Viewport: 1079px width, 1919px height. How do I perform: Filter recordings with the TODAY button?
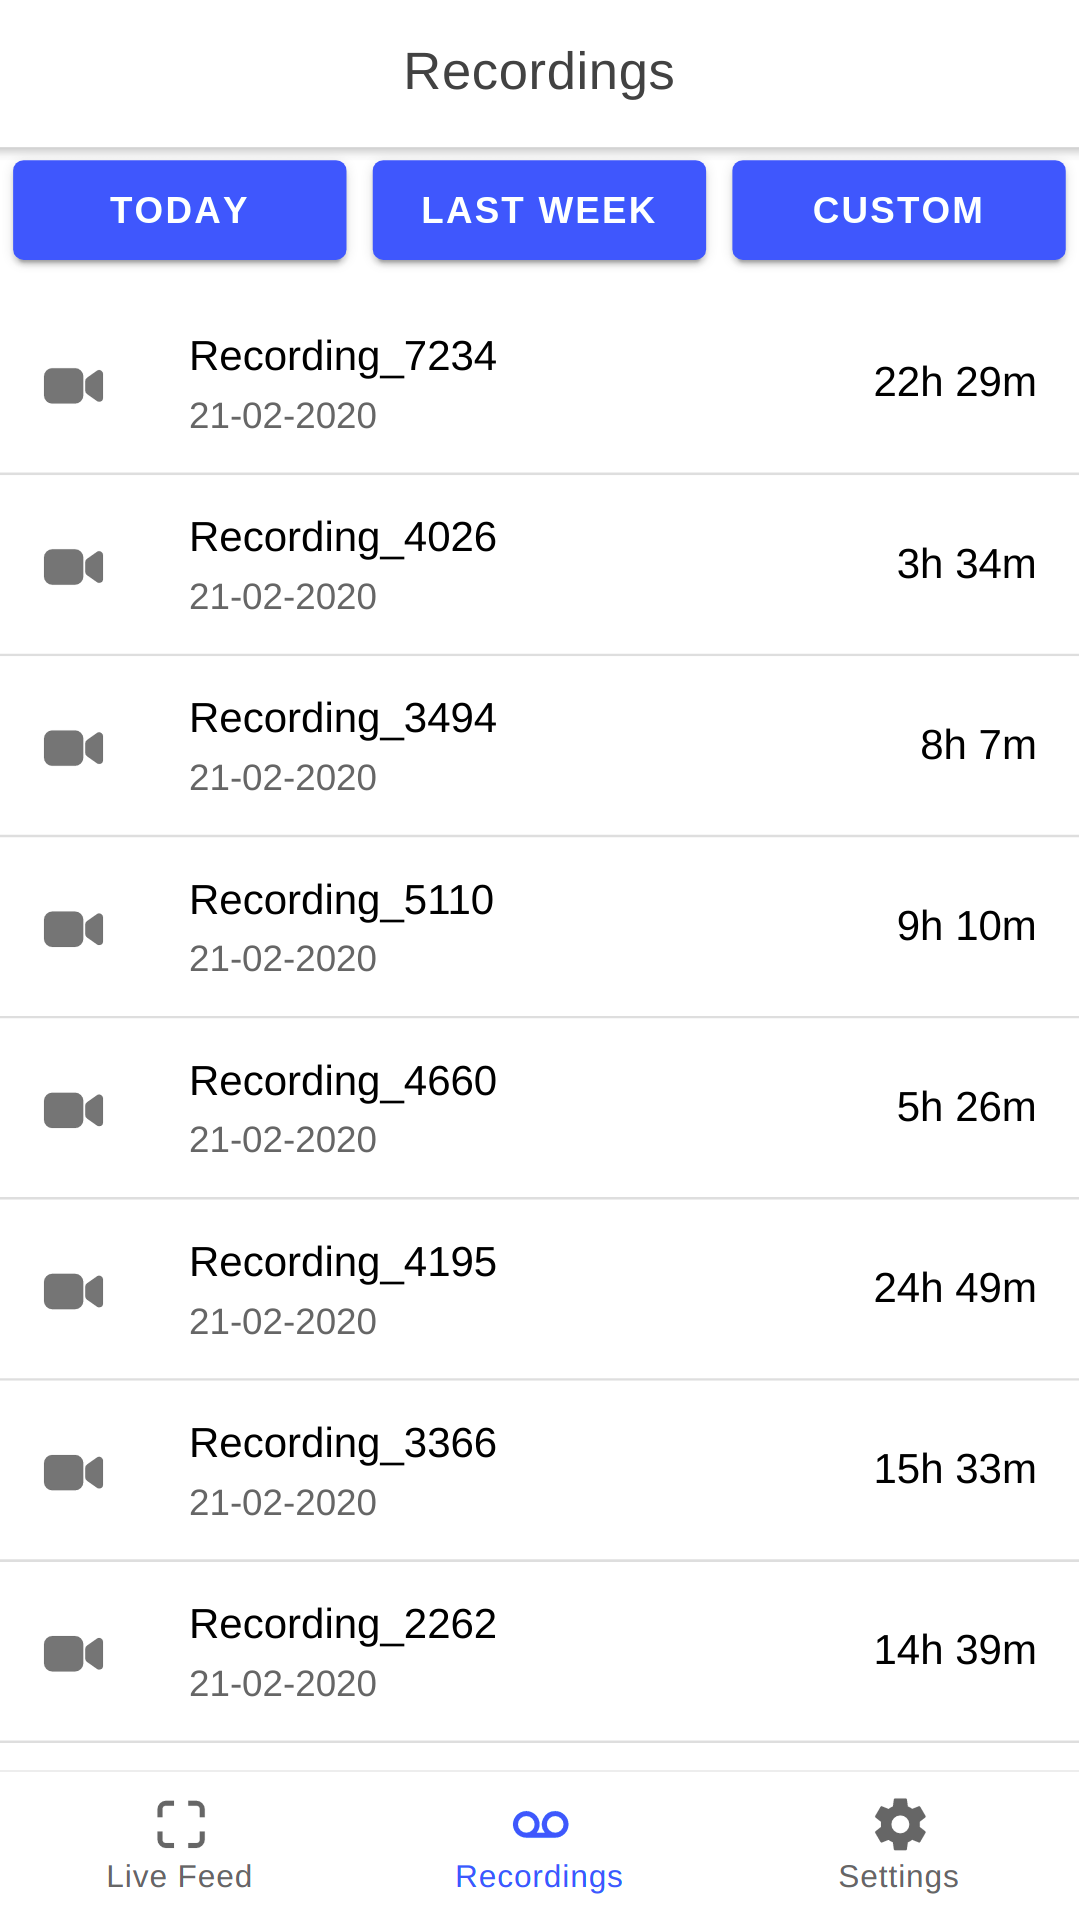(x=180, y=210)
